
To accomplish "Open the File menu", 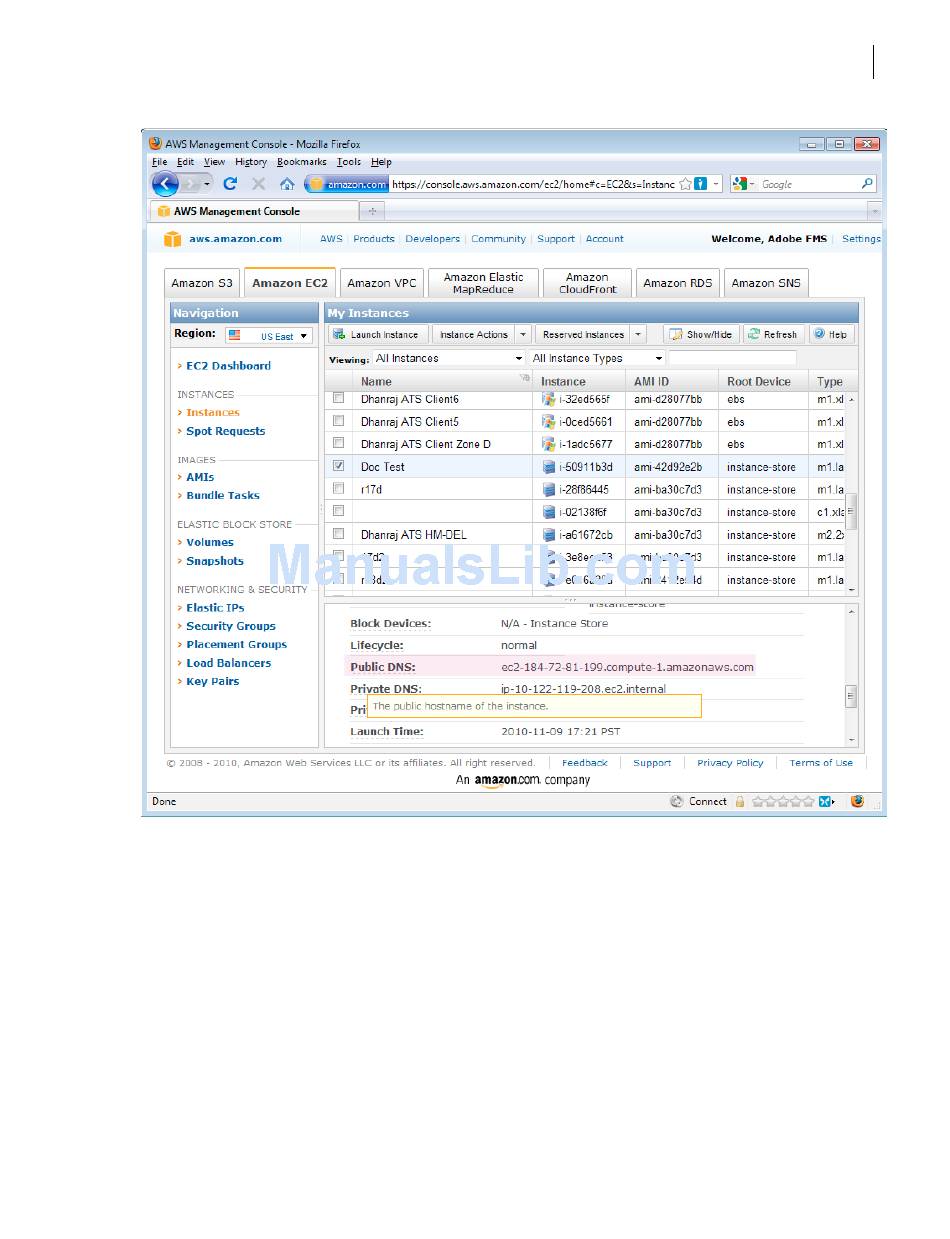I will click(x=159, y=162).
